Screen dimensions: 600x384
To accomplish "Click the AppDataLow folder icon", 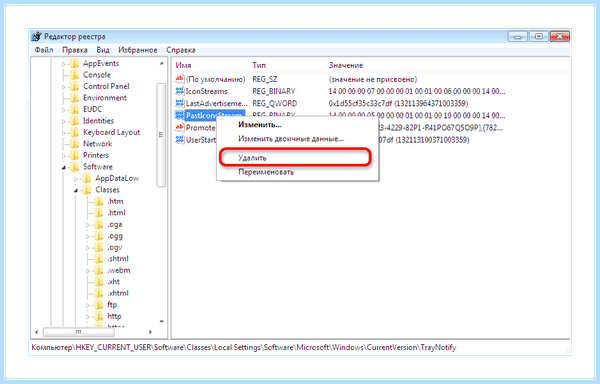I will click(87, 178).
